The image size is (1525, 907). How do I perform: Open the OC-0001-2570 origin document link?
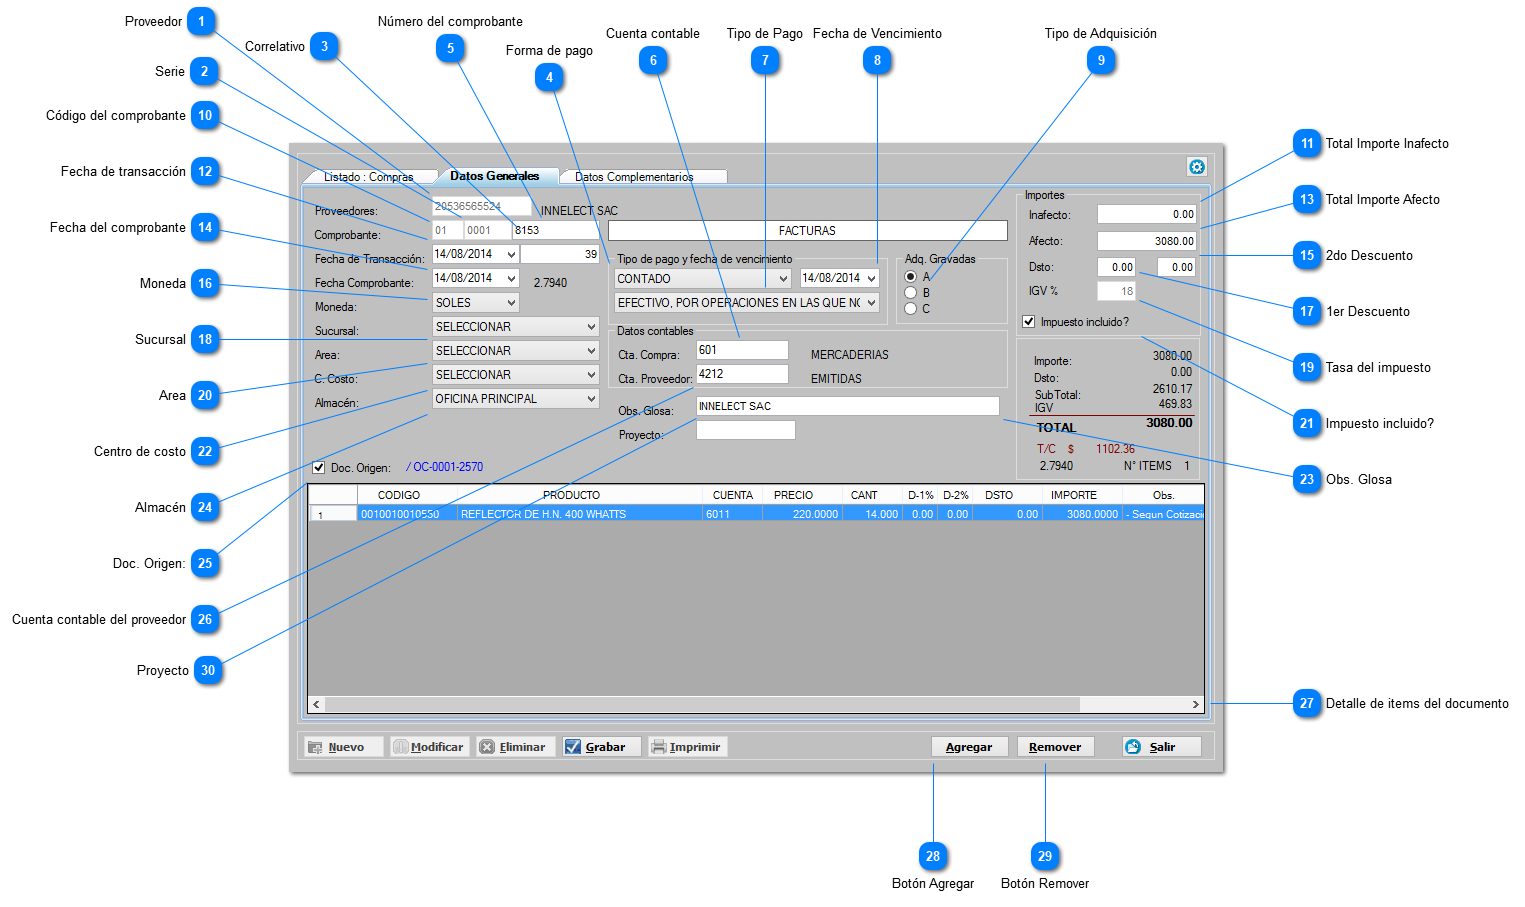445,467
